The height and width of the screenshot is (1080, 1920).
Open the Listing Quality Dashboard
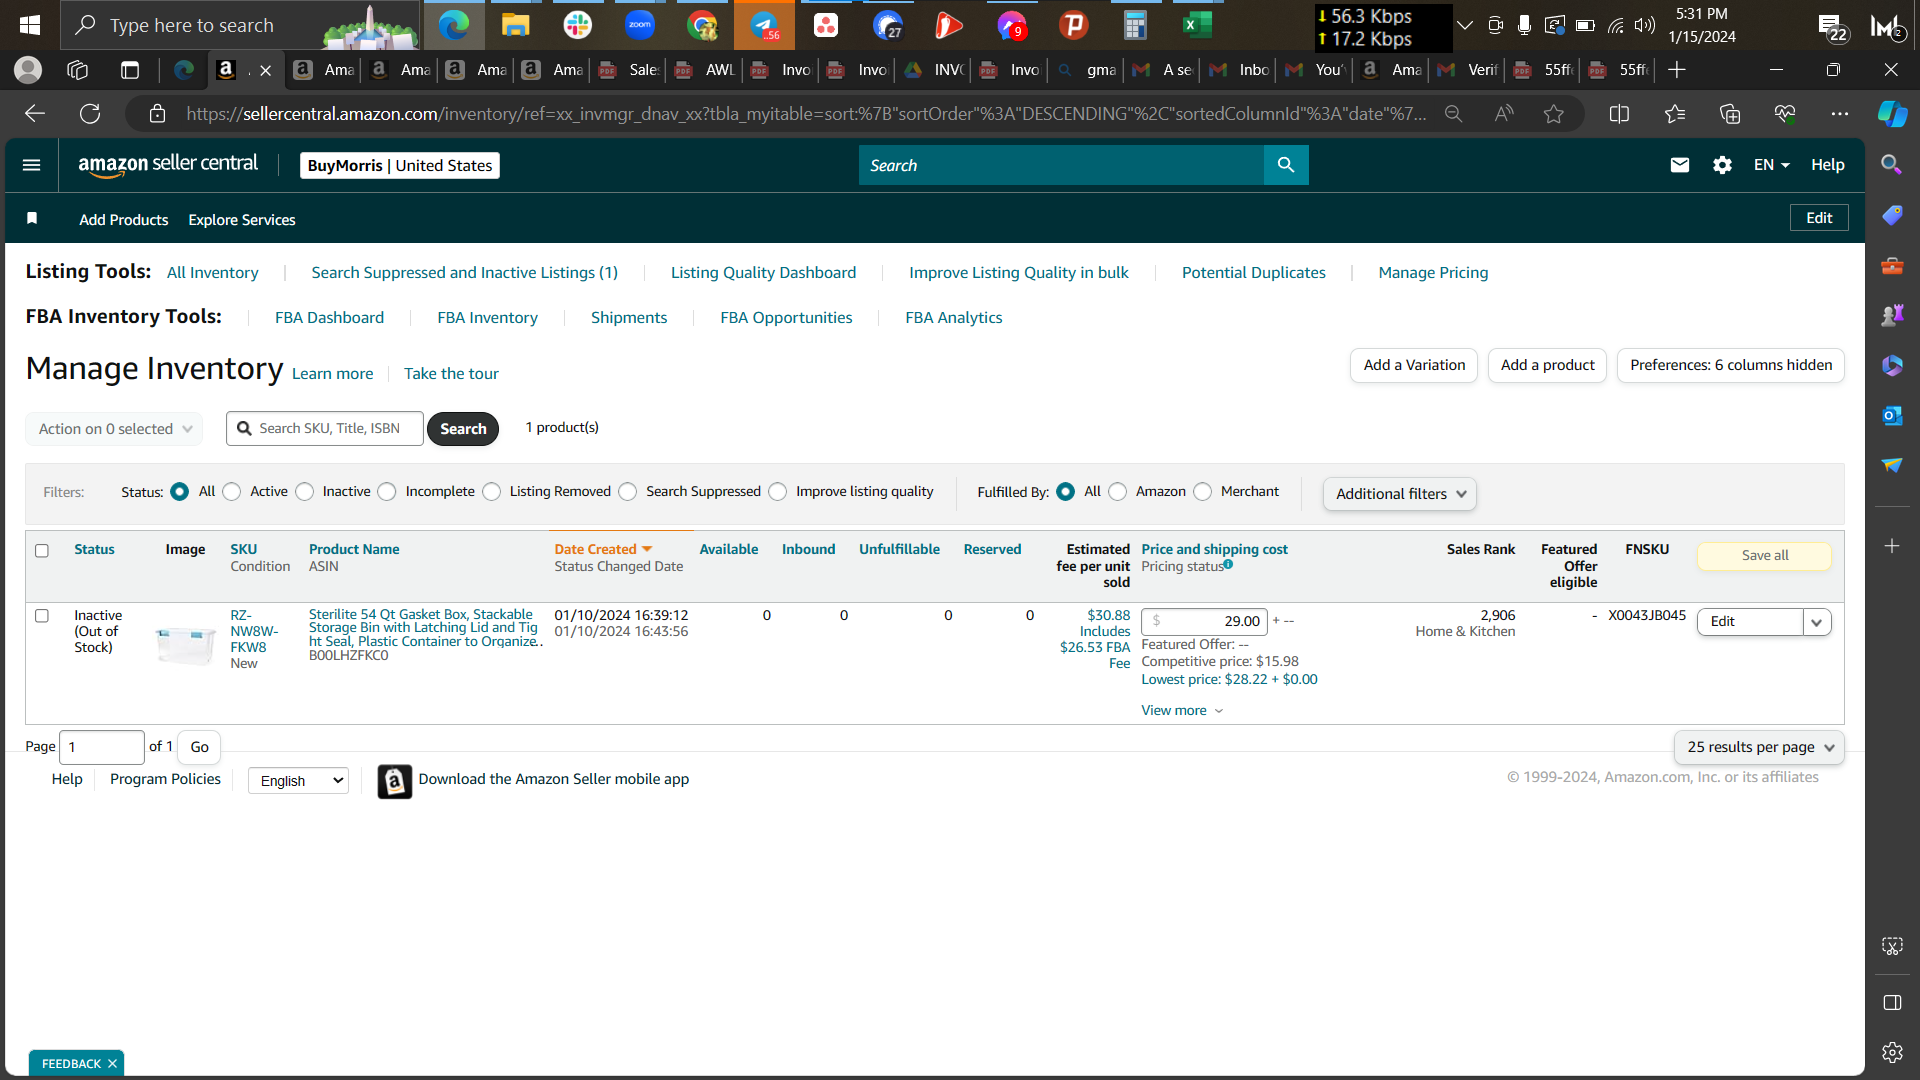763,273
